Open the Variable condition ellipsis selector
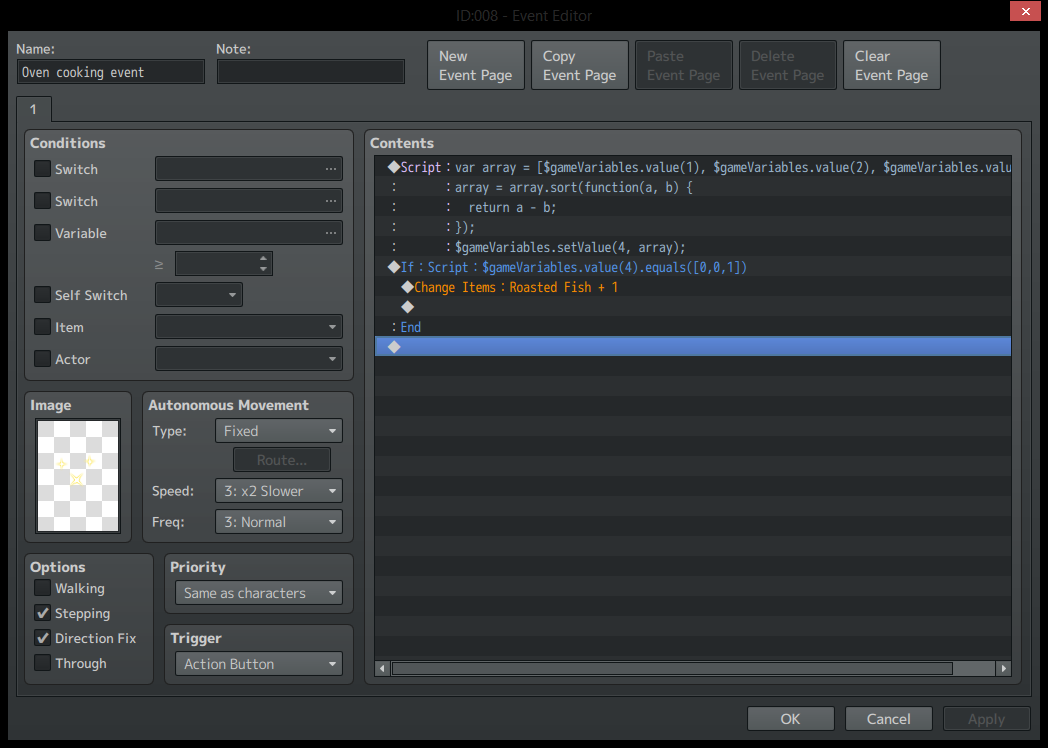Viewport: 1048px width, 748px height. click(x=331, y=233)
